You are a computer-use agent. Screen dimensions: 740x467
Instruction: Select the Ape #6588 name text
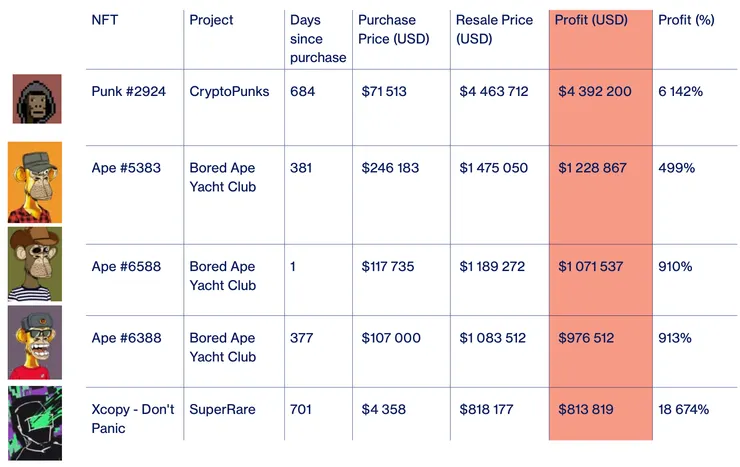126,267
